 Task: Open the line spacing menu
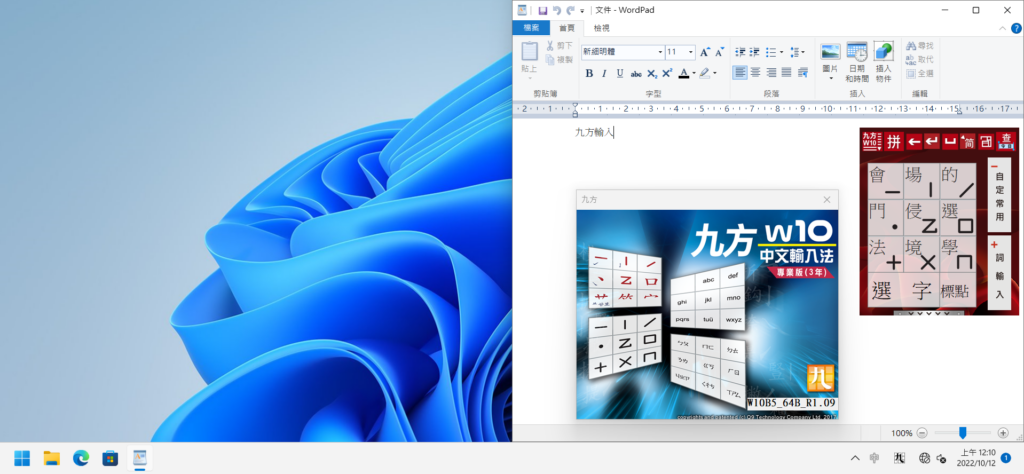[x=797, y=52]
